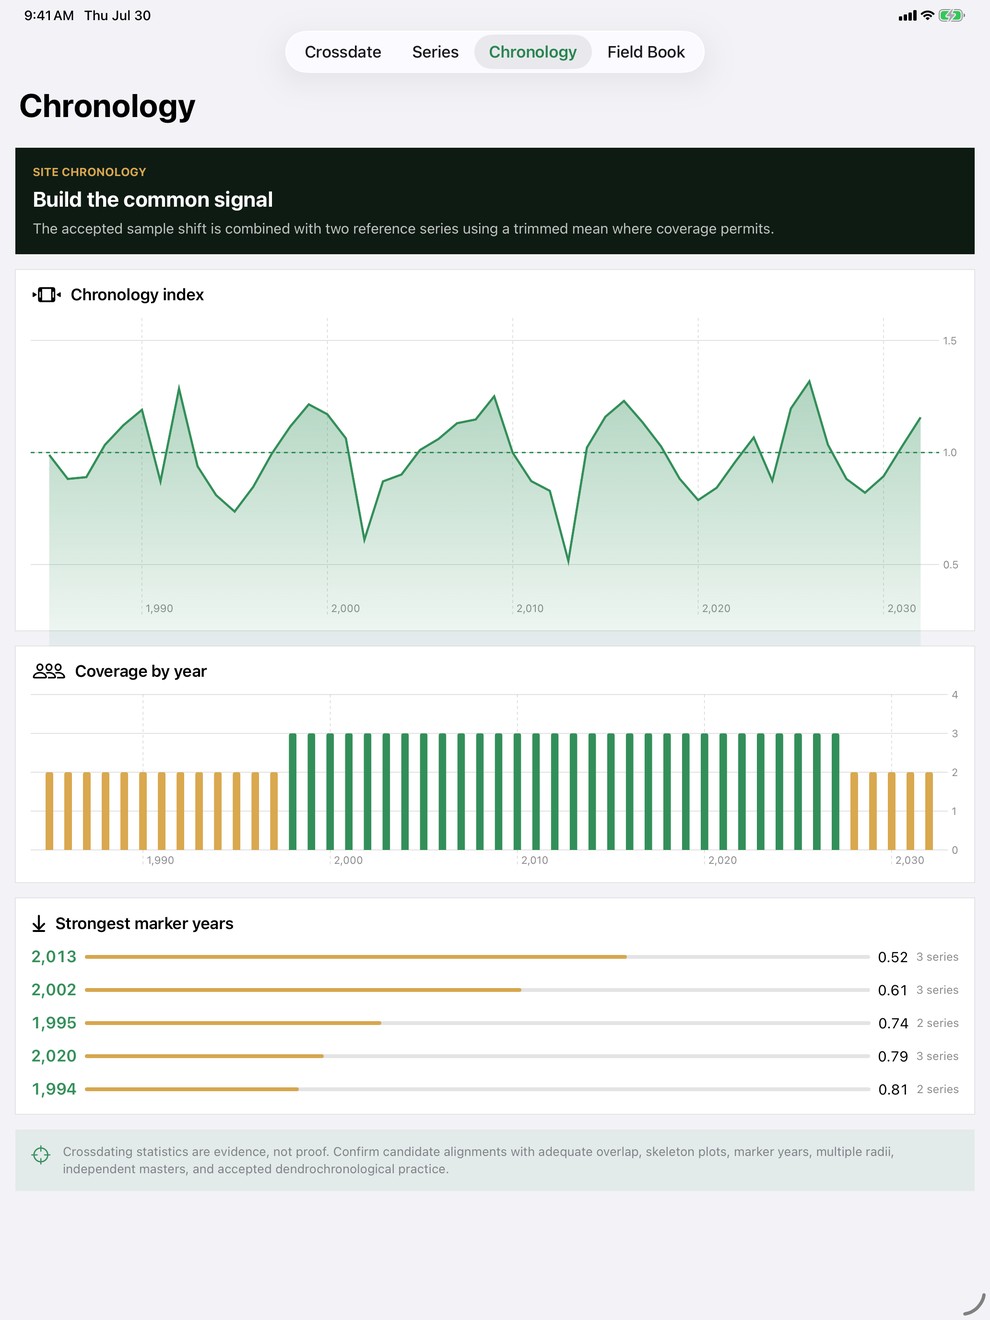This screenshot has height=1320, width=990.
Task: Select the Chronology tab
Action: pos(533,52)
